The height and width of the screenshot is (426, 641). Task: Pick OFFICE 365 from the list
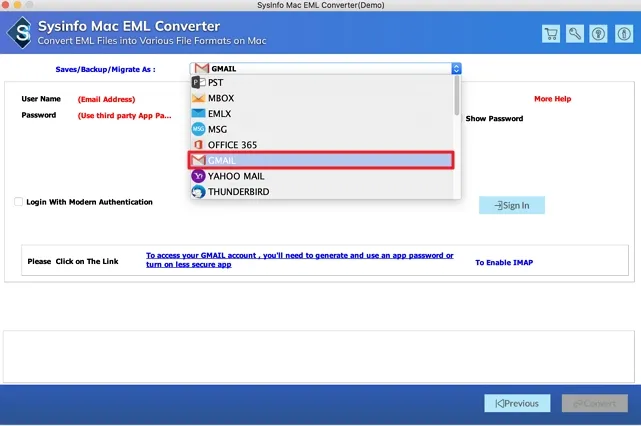click(x=322, y=145)
